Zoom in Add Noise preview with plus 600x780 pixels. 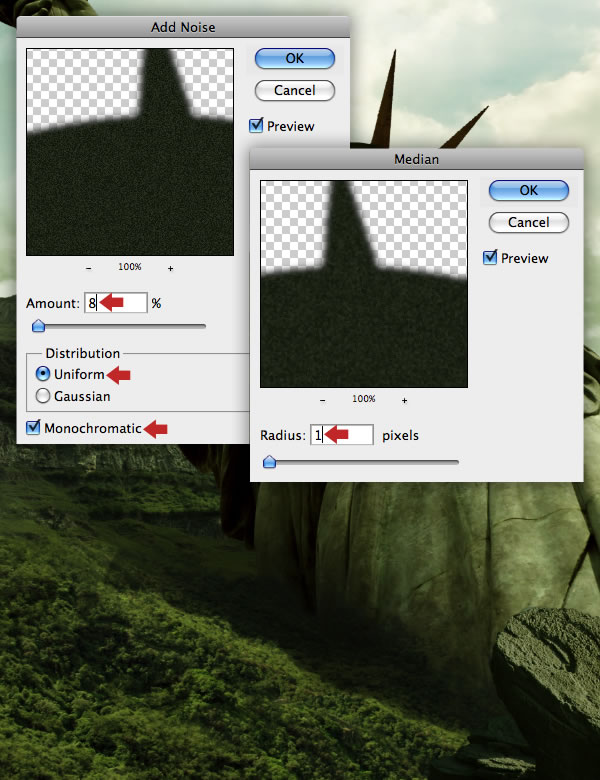(x=170, y=268)
